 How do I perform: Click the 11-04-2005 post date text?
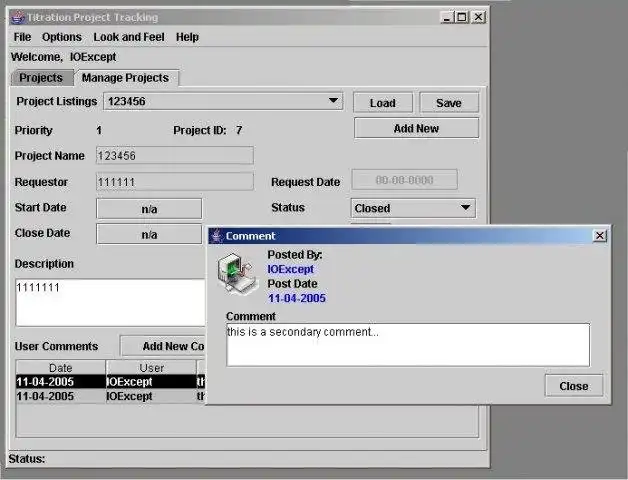[x=297, y=298]
